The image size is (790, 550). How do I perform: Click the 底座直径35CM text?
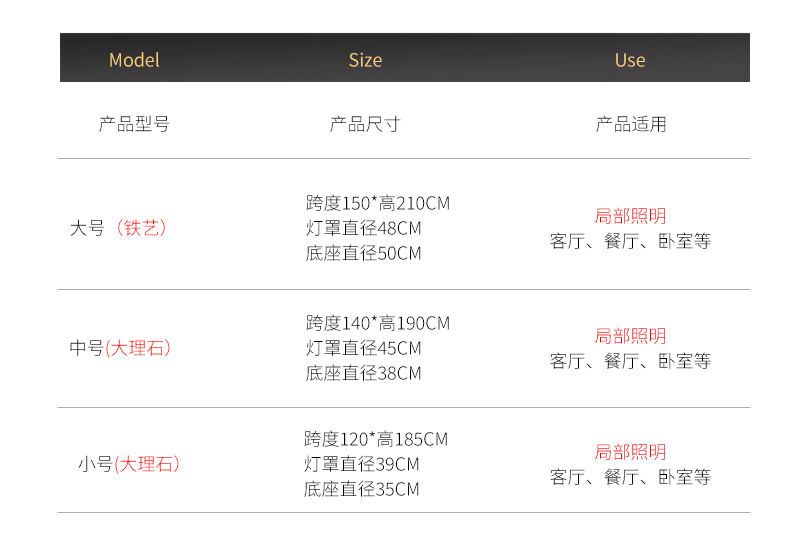(x=362, y=490)
